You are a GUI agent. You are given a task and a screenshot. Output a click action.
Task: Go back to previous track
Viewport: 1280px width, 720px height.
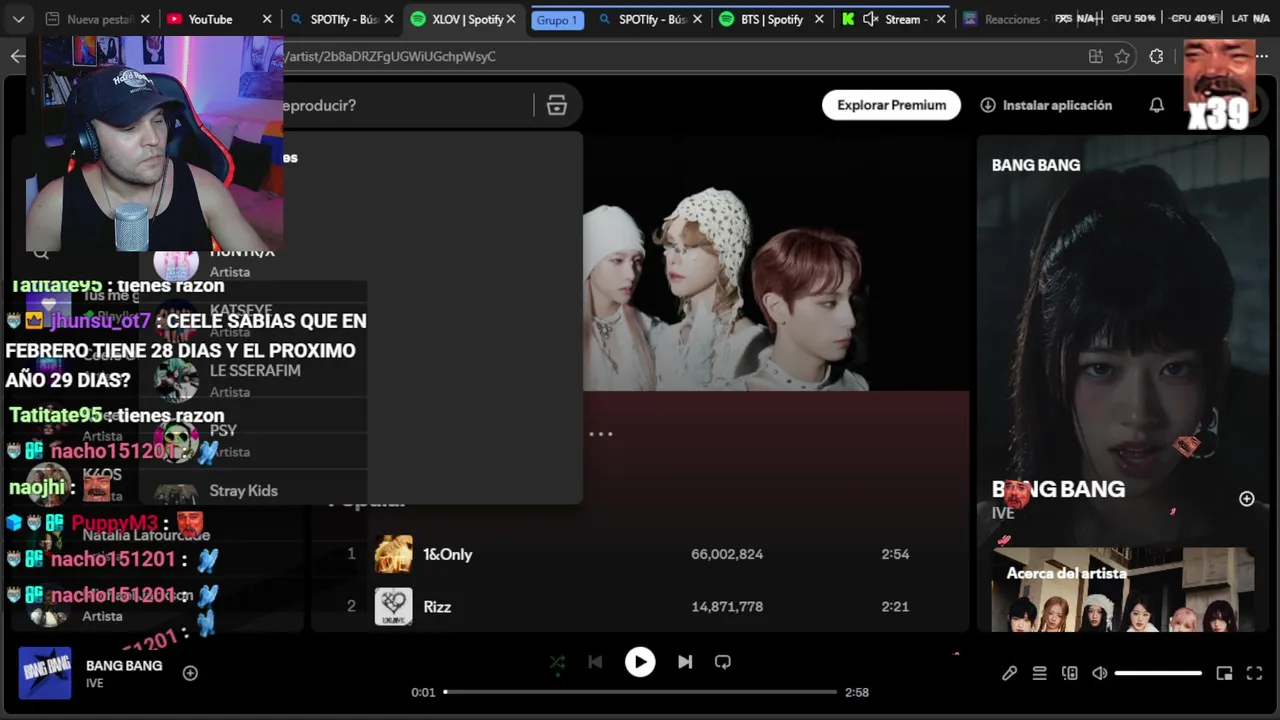pos(595,662)
